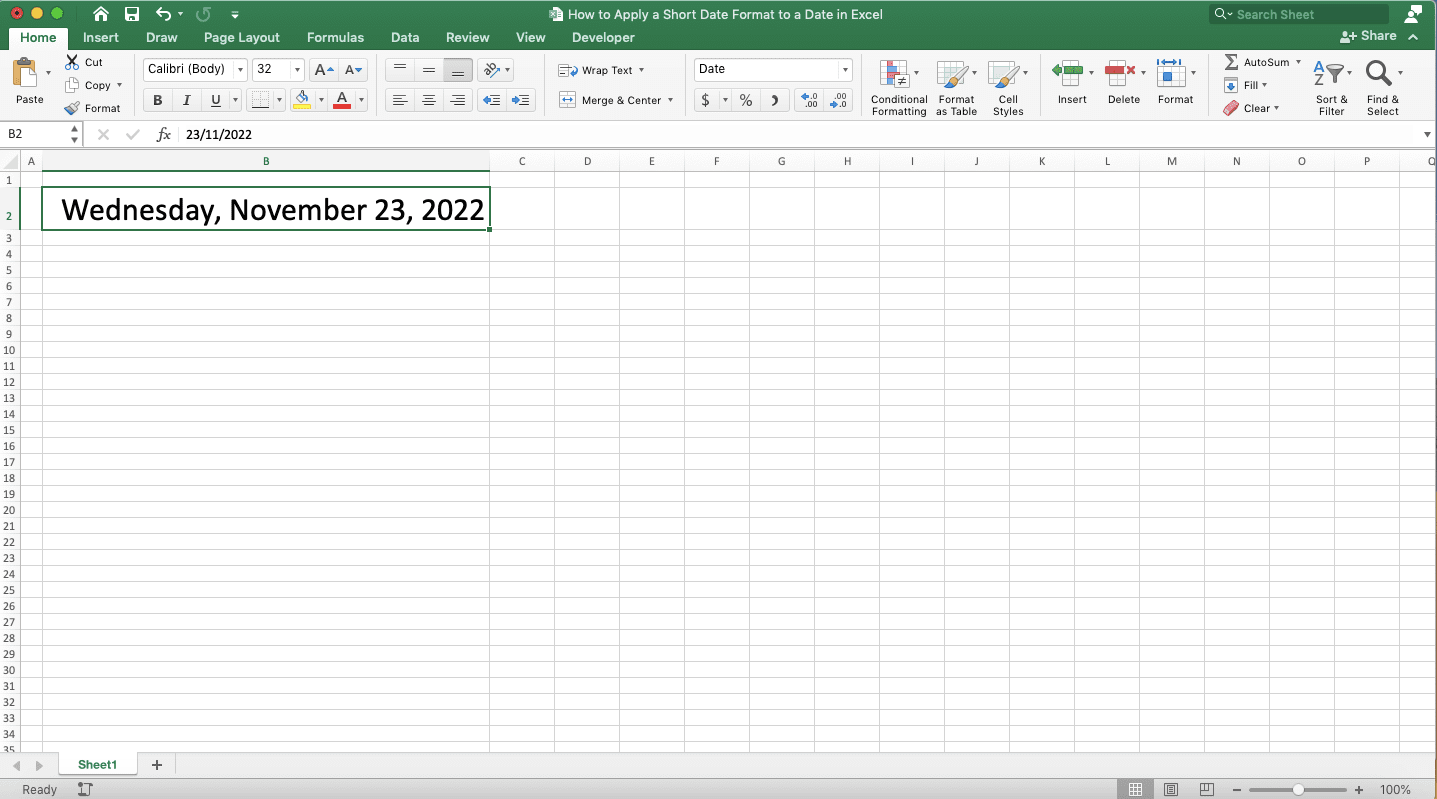Switch to the Formulas ribbon tab
Screen dimensions: 1437x799
pos(335,38)
